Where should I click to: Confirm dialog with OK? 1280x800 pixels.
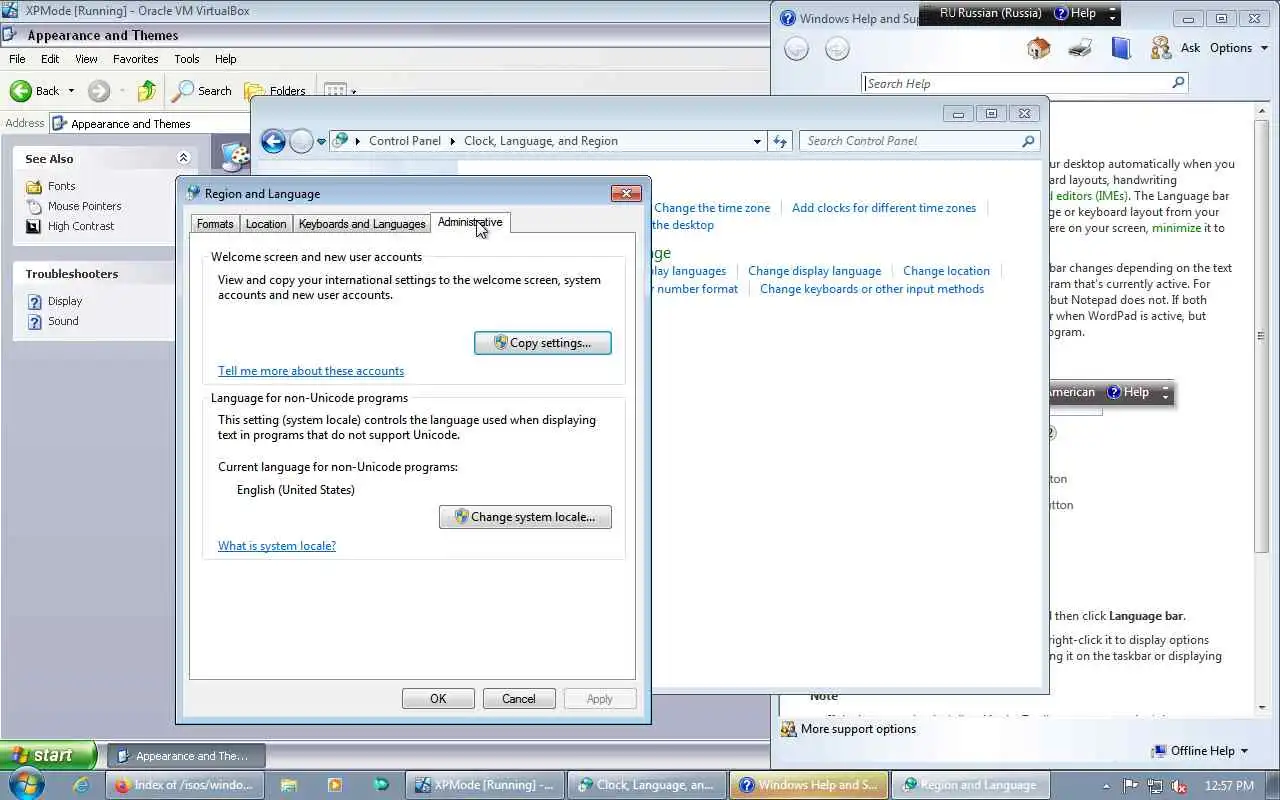coord(438,699)
